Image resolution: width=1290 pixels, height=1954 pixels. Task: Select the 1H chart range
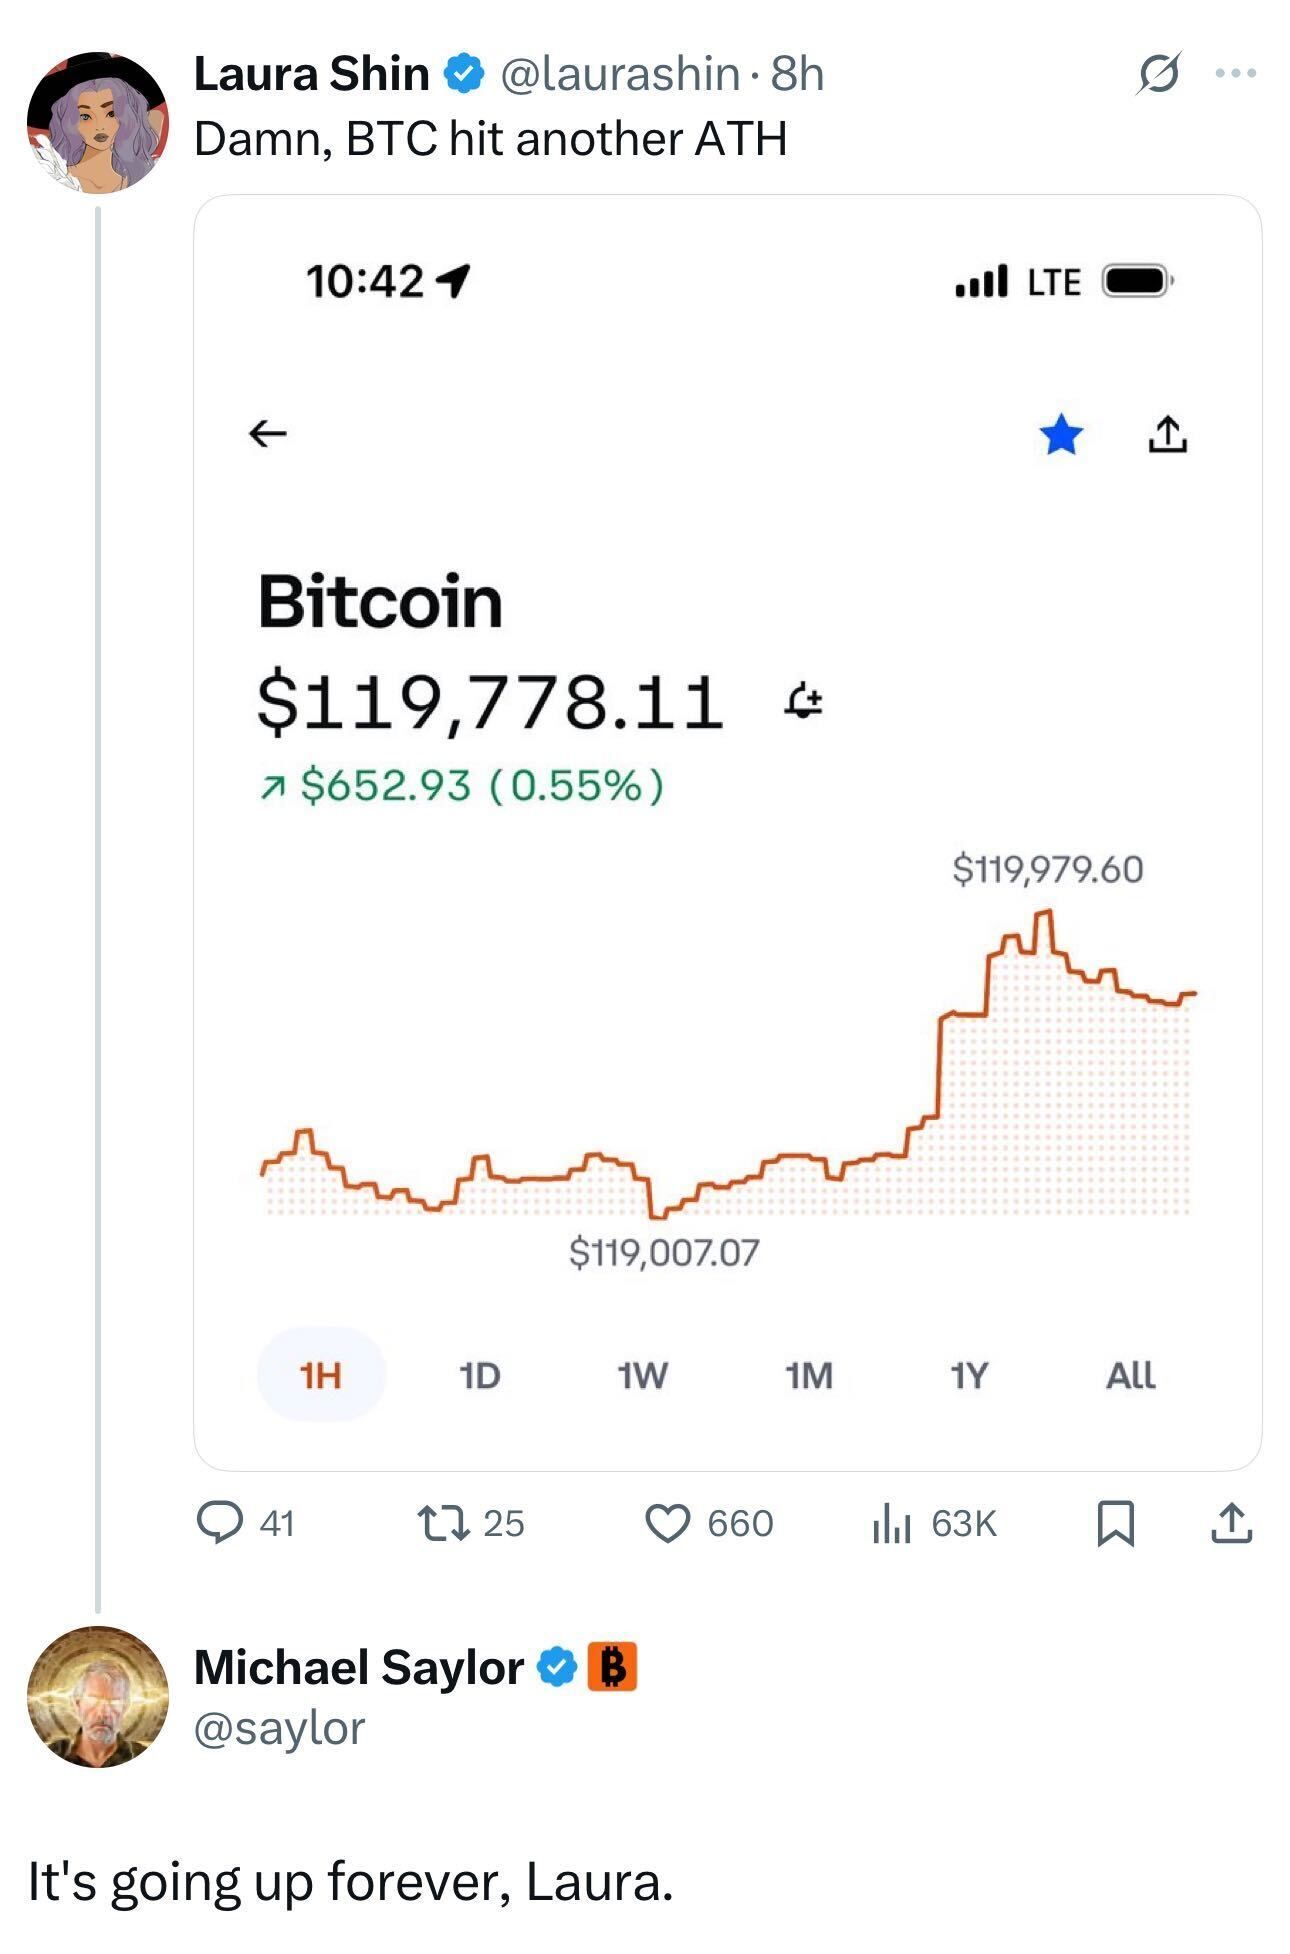(x=321, y=1375)
